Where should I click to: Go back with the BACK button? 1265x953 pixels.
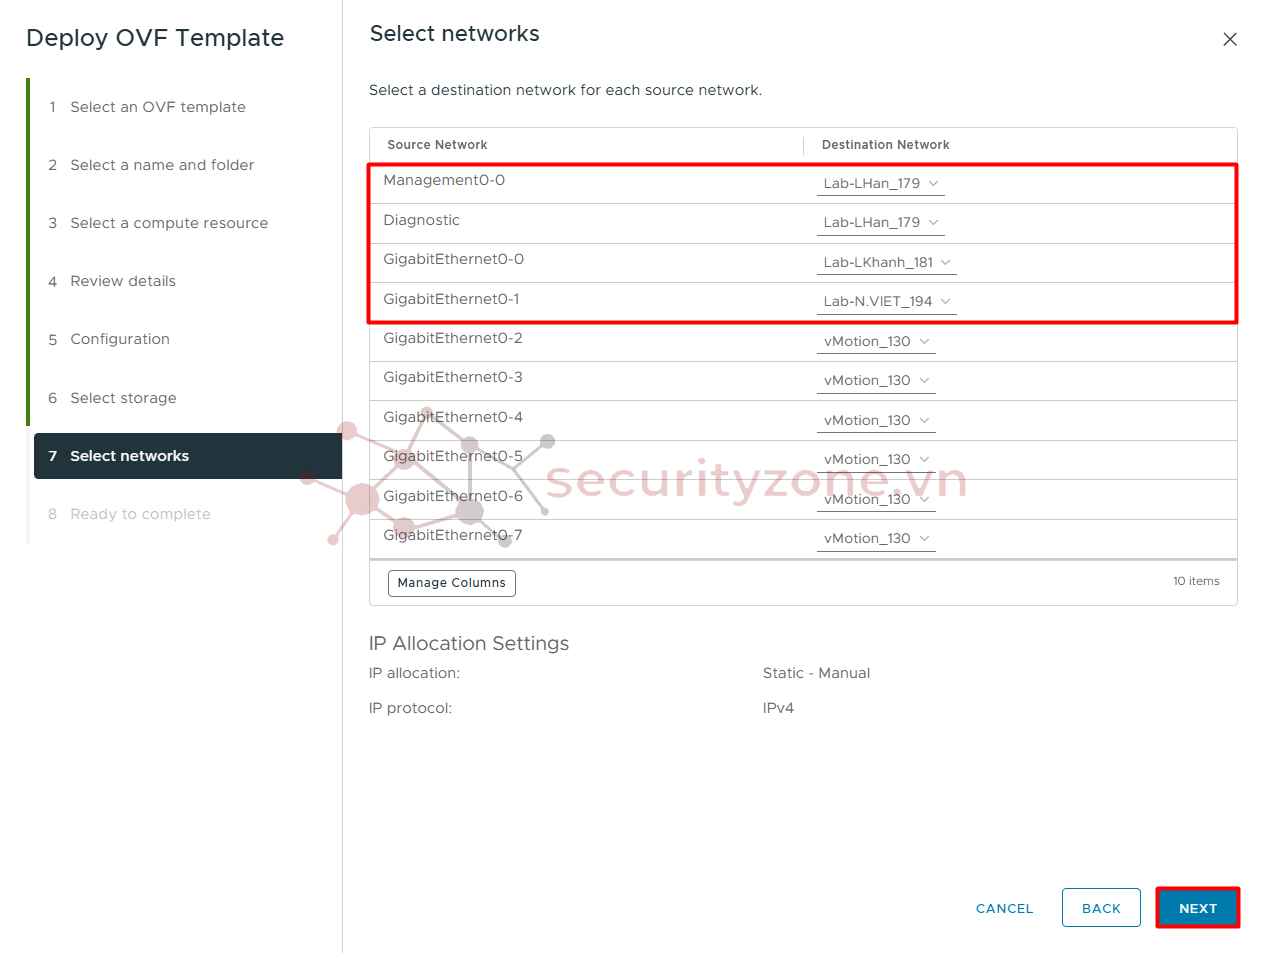tap(1101, 908)
